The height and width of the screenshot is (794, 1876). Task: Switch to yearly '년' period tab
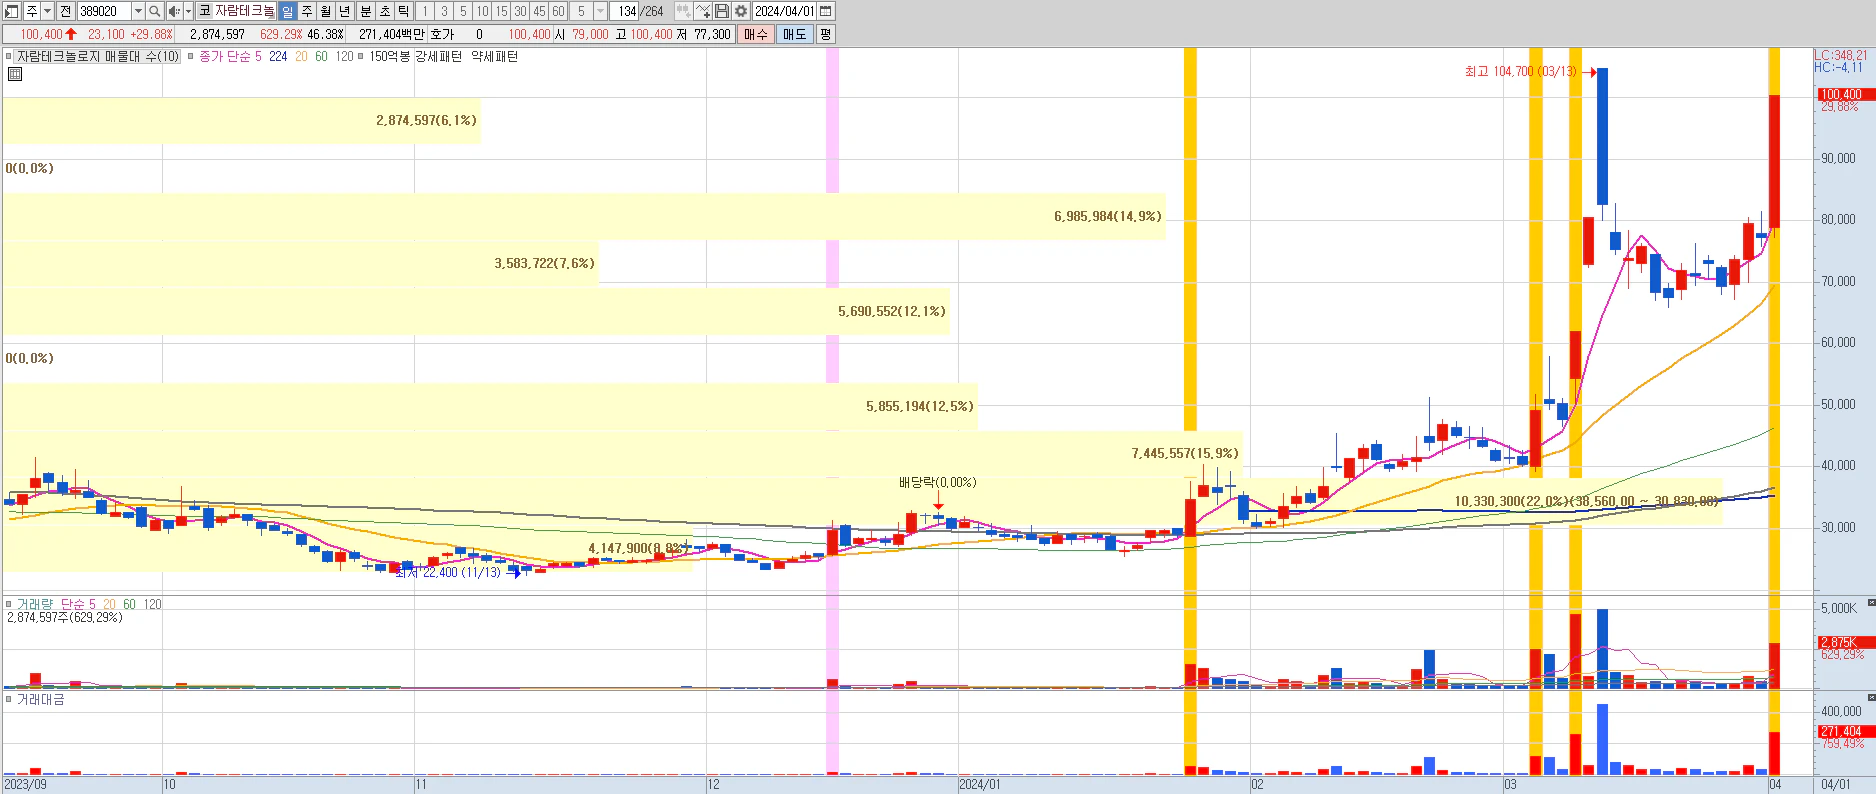(x=345, y=11)
